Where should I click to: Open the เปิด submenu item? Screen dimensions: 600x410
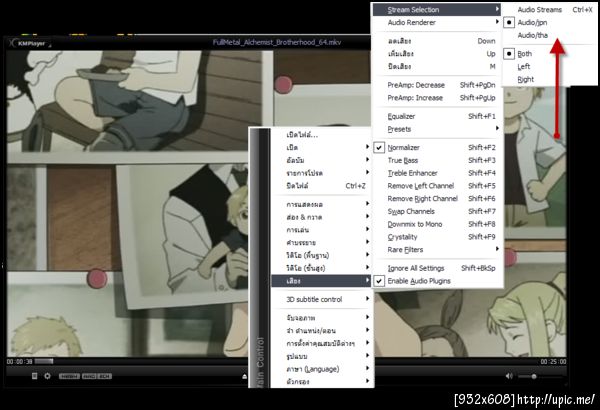321,147
